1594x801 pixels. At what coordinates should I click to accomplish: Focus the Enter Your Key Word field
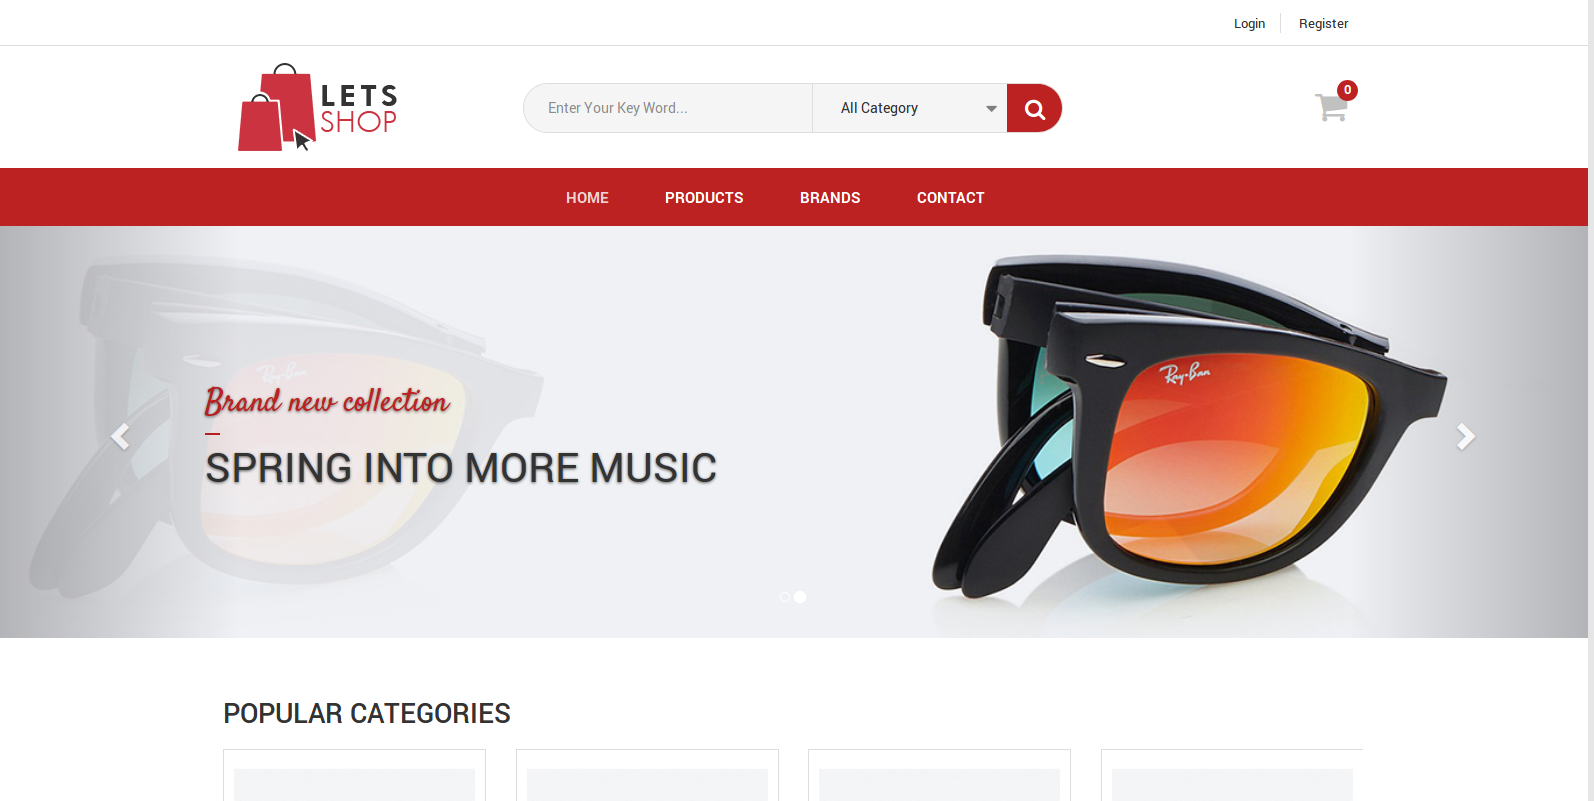point(668,108)
